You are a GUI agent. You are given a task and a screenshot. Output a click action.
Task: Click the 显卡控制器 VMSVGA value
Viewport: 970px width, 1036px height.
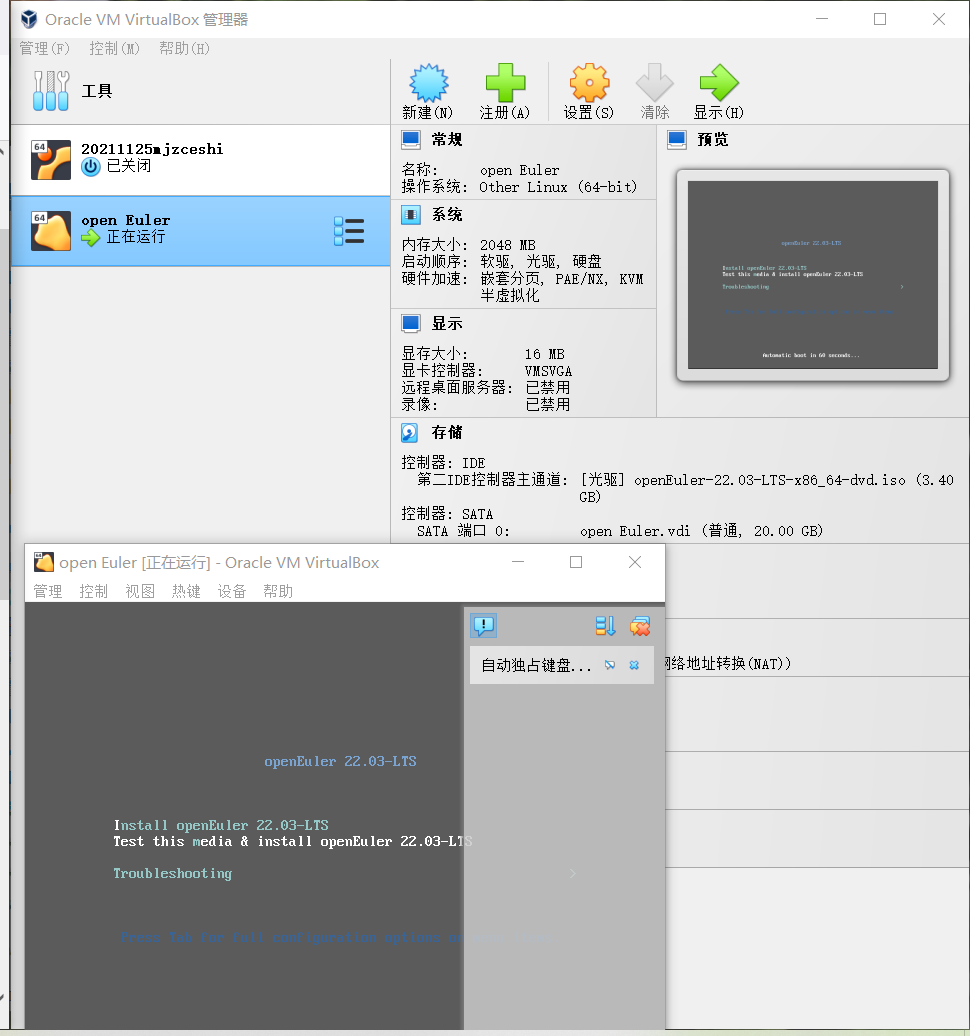click(548, 371)
